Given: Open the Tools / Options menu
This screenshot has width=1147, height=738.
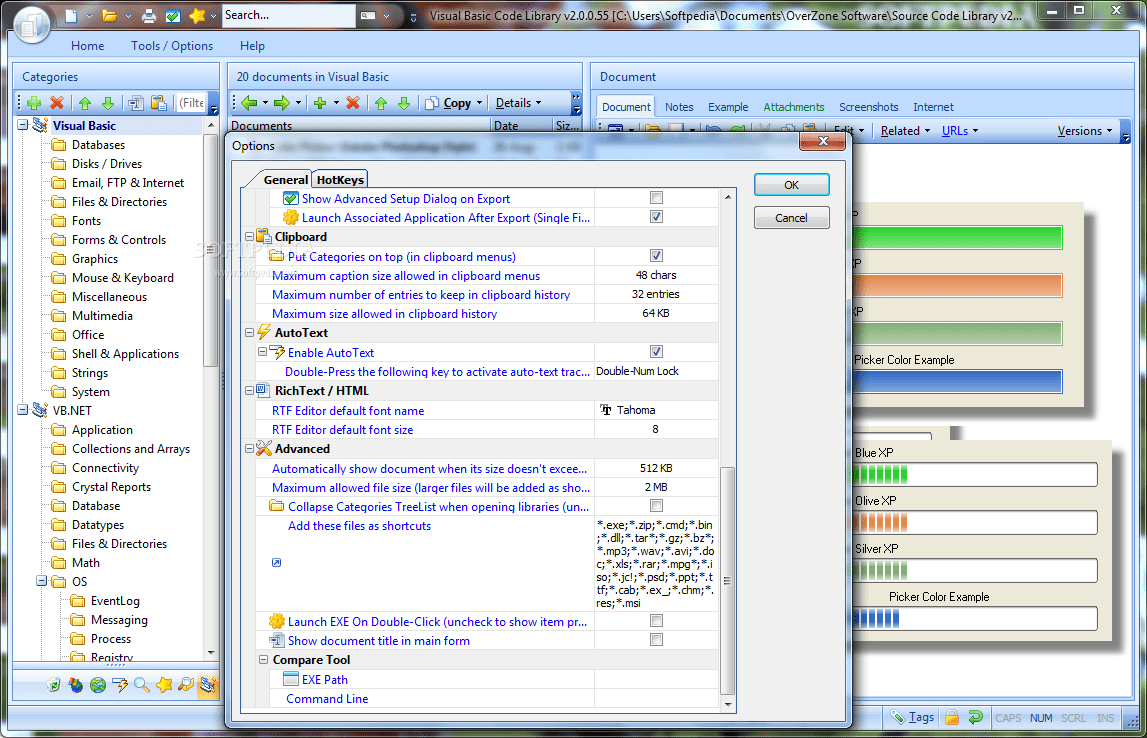Looking at the screenshot, I should pos(172,45).
